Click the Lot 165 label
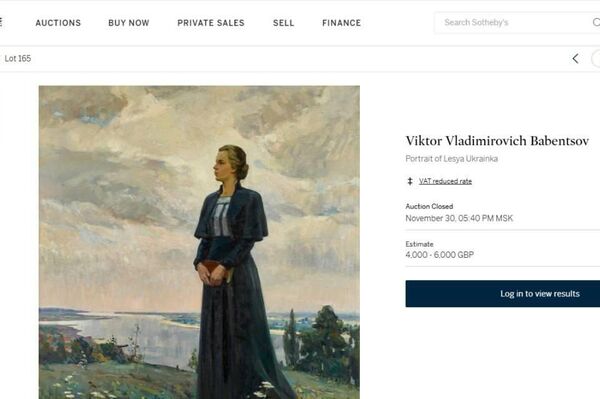The image size is (600, 399). coord(18,59)
